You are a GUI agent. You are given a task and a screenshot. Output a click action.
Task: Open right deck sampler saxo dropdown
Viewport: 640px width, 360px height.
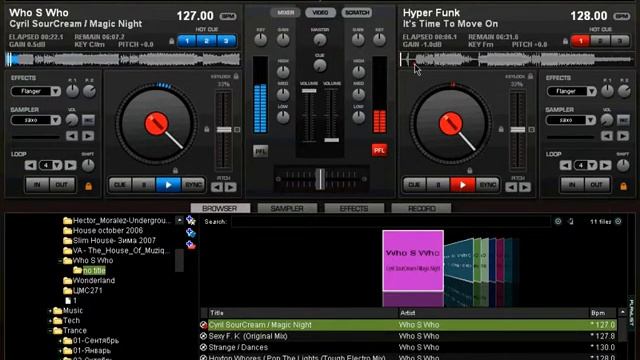591,120
